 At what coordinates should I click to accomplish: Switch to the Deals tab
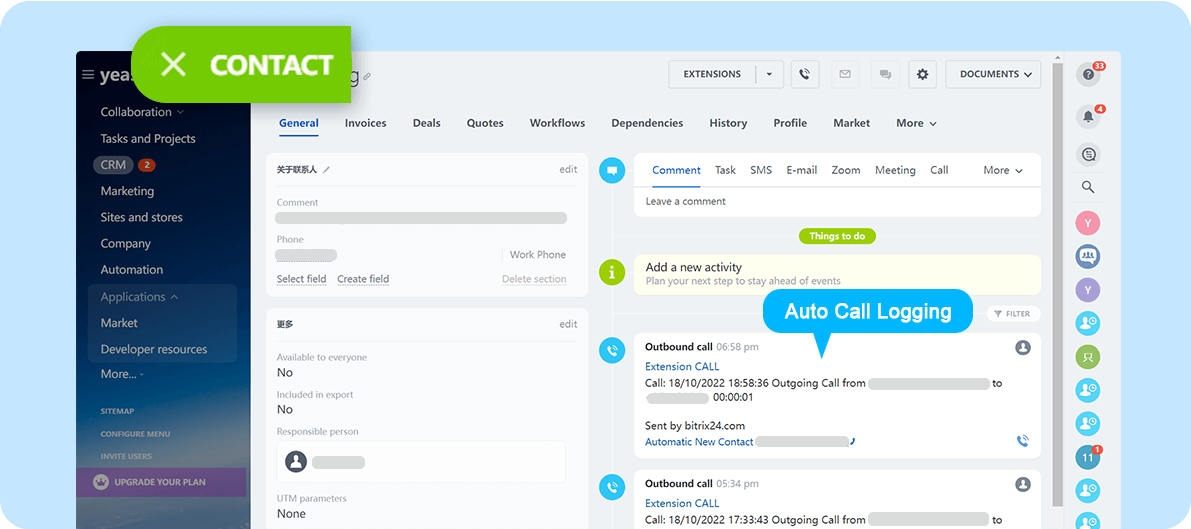[426, 123]
